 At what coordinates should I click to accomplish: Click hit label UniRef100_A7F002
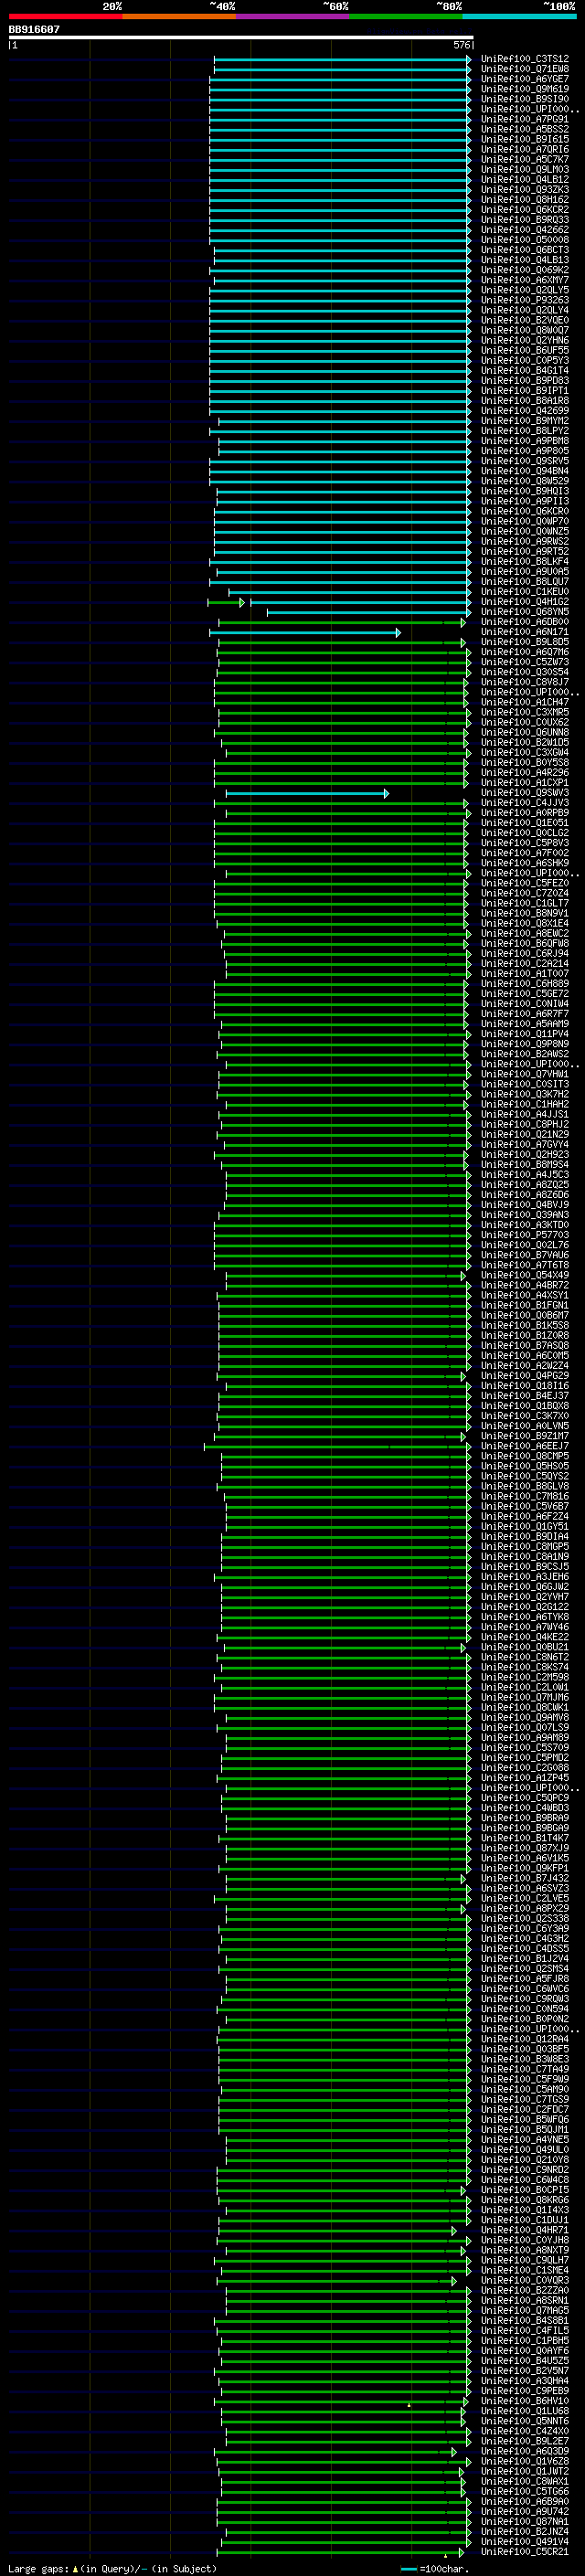click(x=524, y=852)
